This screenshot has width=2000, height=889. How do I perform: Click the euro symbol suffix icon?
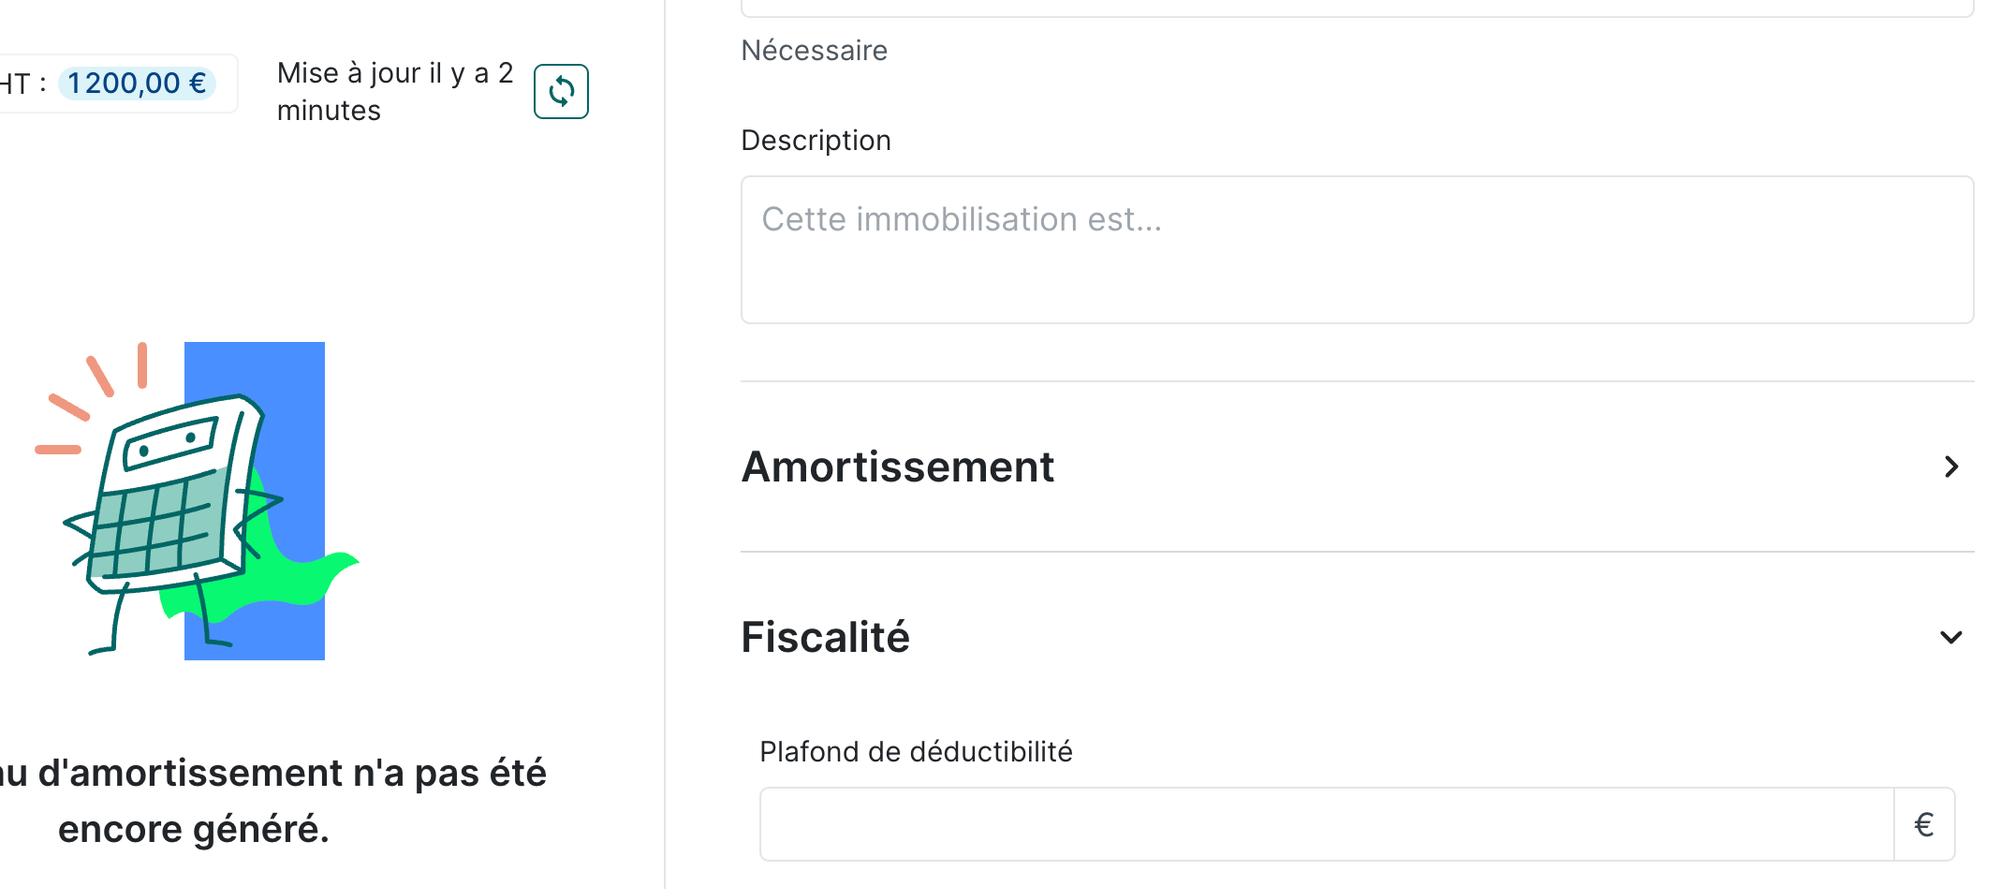(1924, 825)
